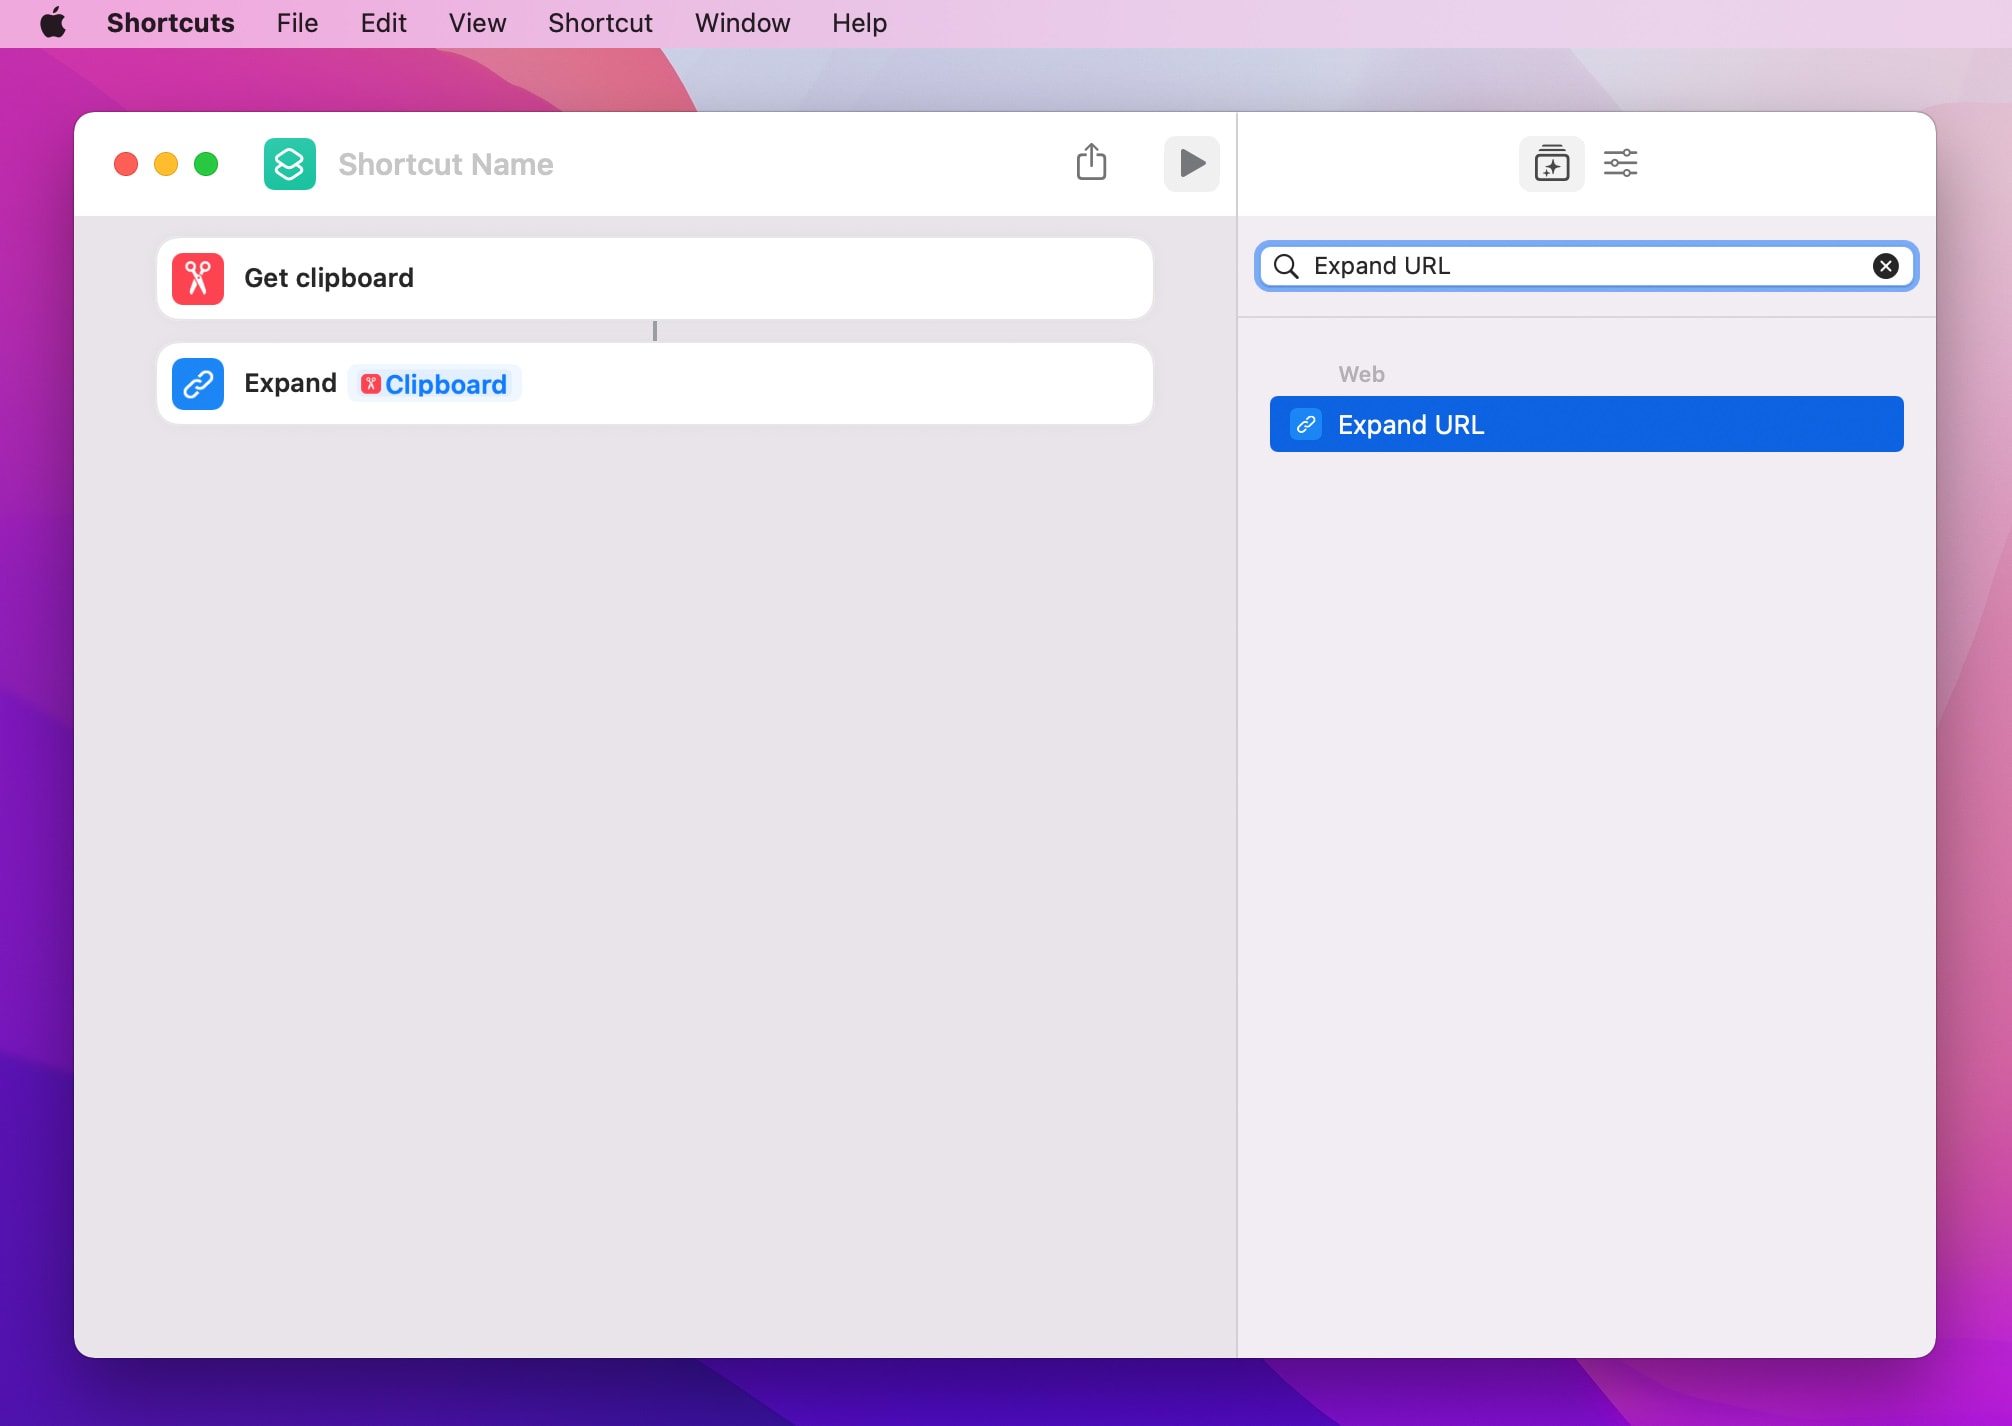
Task: Click the link icon on the Expand action
Action: [x=198, y=384]
